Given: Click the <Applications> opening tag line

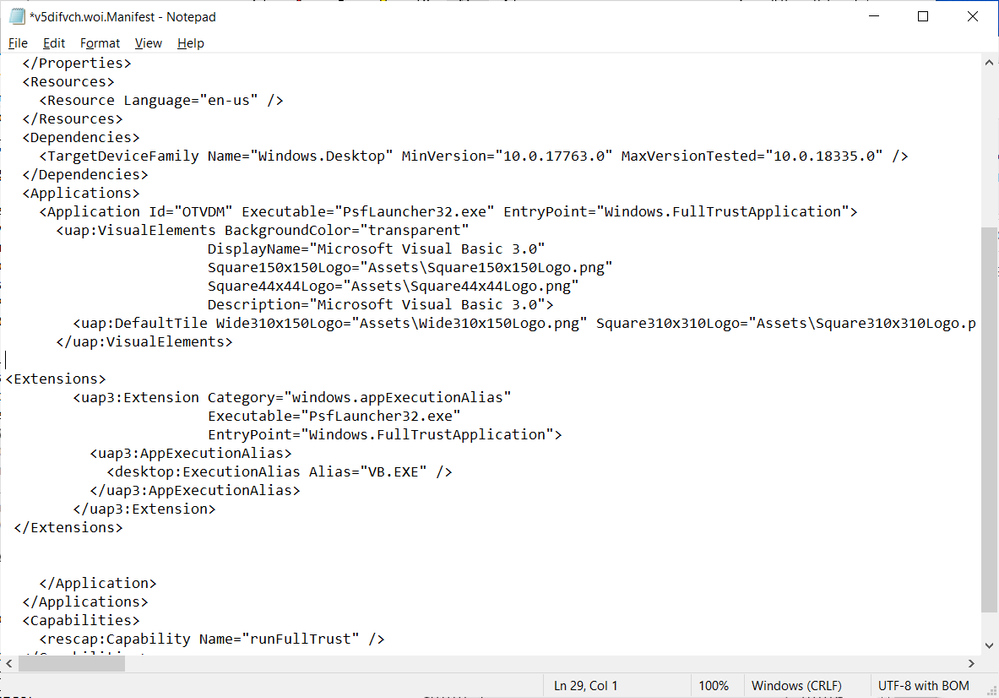Looking at the screenshot, I should (x=81, y=193).
